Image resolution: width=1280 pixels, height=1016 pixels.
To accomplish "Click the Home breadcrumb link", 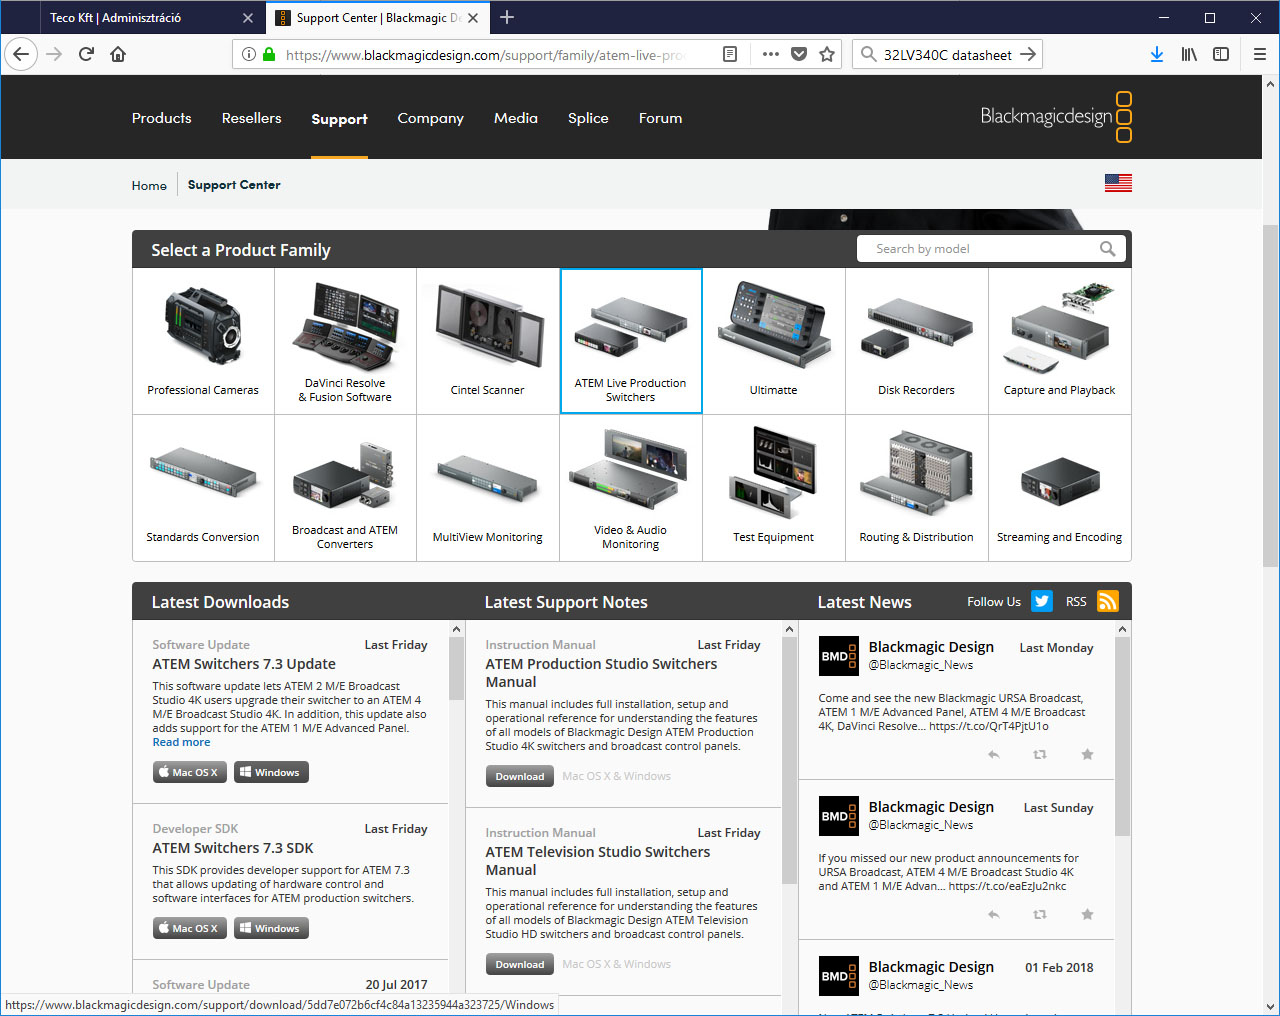I will [149, 185].
